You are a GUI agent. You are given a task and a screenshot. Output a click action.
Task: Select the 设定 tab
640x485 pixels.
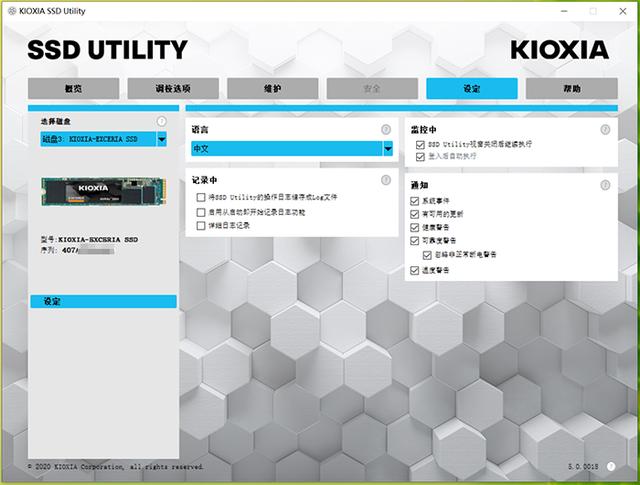pyautogui.click(x=472, y=89)
